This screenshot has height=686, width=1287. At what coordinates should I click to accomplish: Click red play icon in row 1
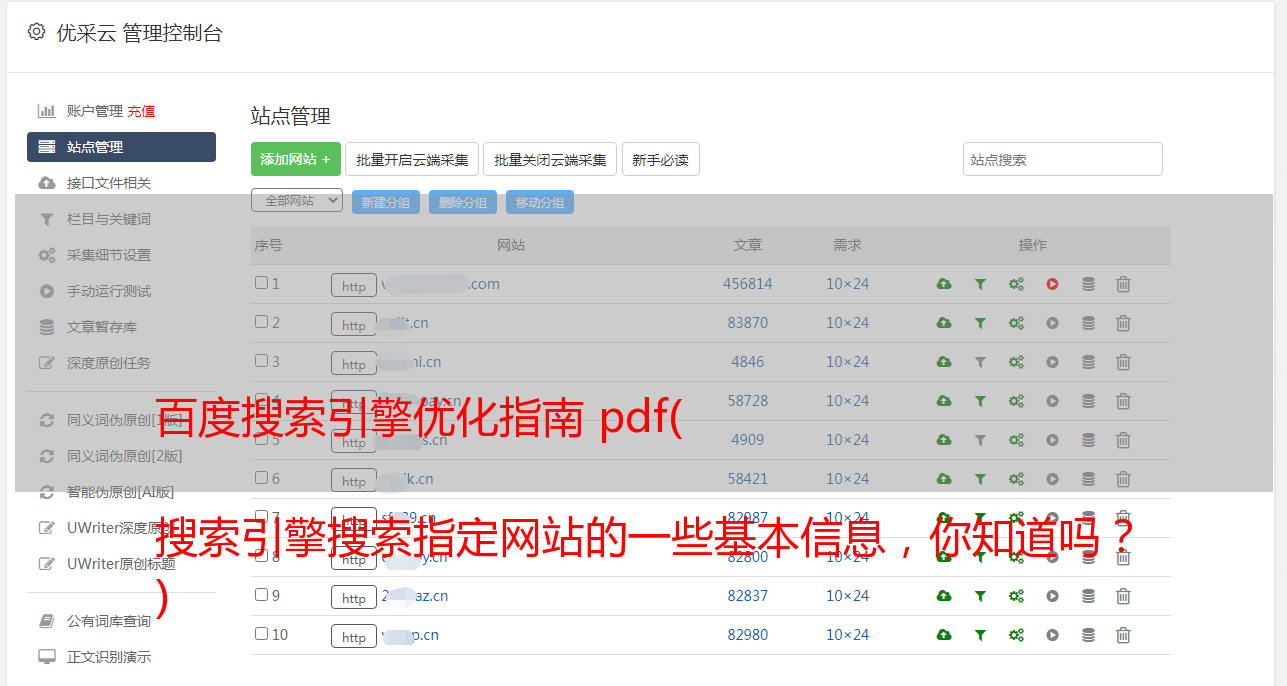click(1052, 284)
